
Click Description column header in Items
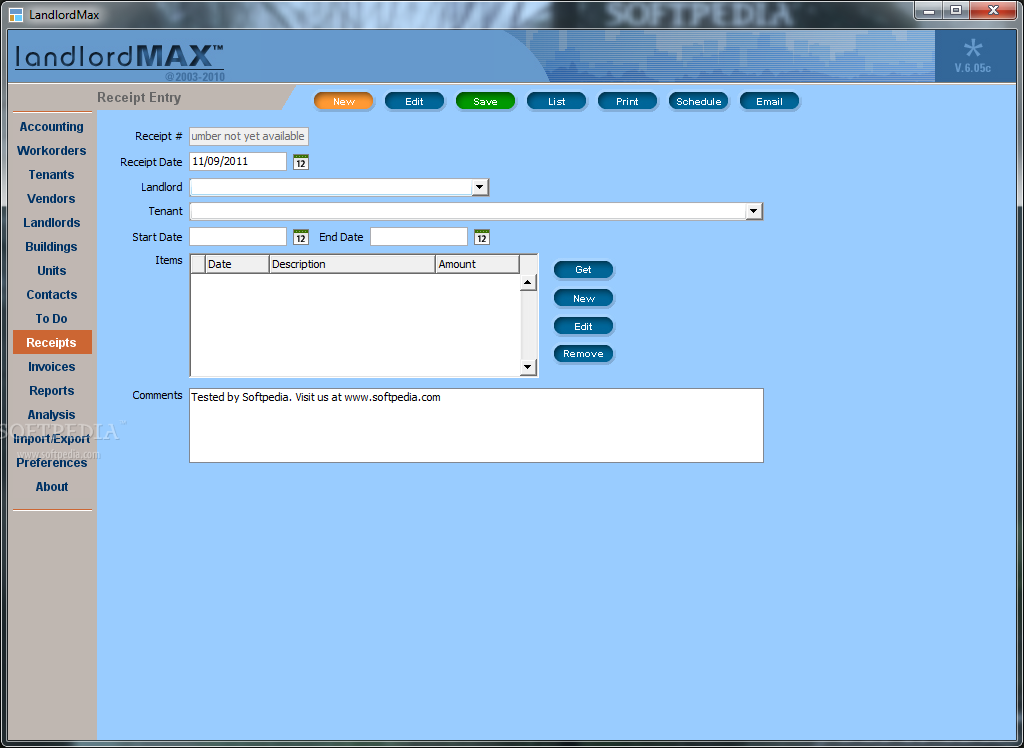(352, 264)
